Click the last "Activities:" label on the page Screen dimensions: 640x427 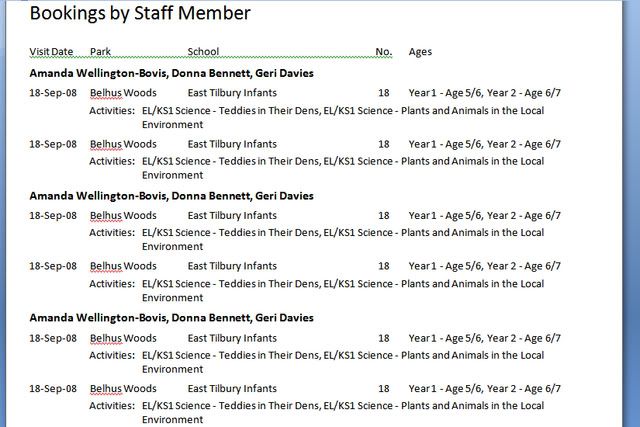[112, 406]
